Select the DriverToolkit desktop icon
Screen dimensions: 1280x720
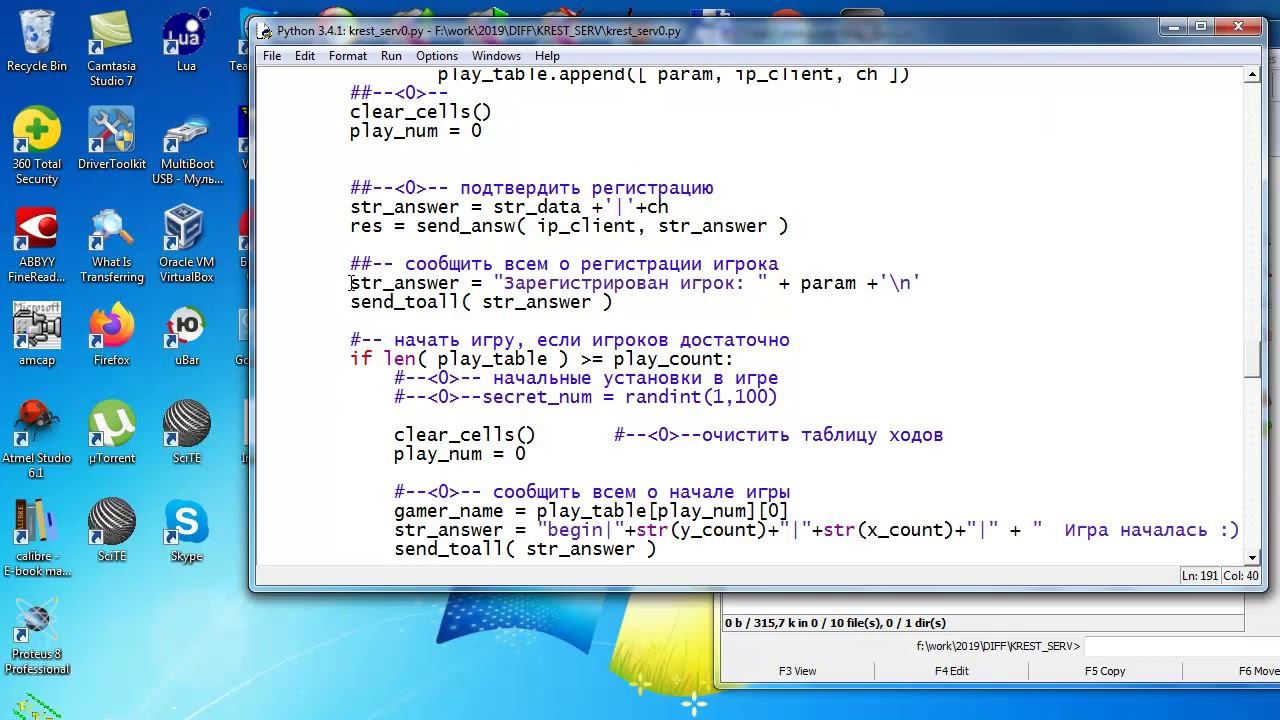(x=112, y=138)
